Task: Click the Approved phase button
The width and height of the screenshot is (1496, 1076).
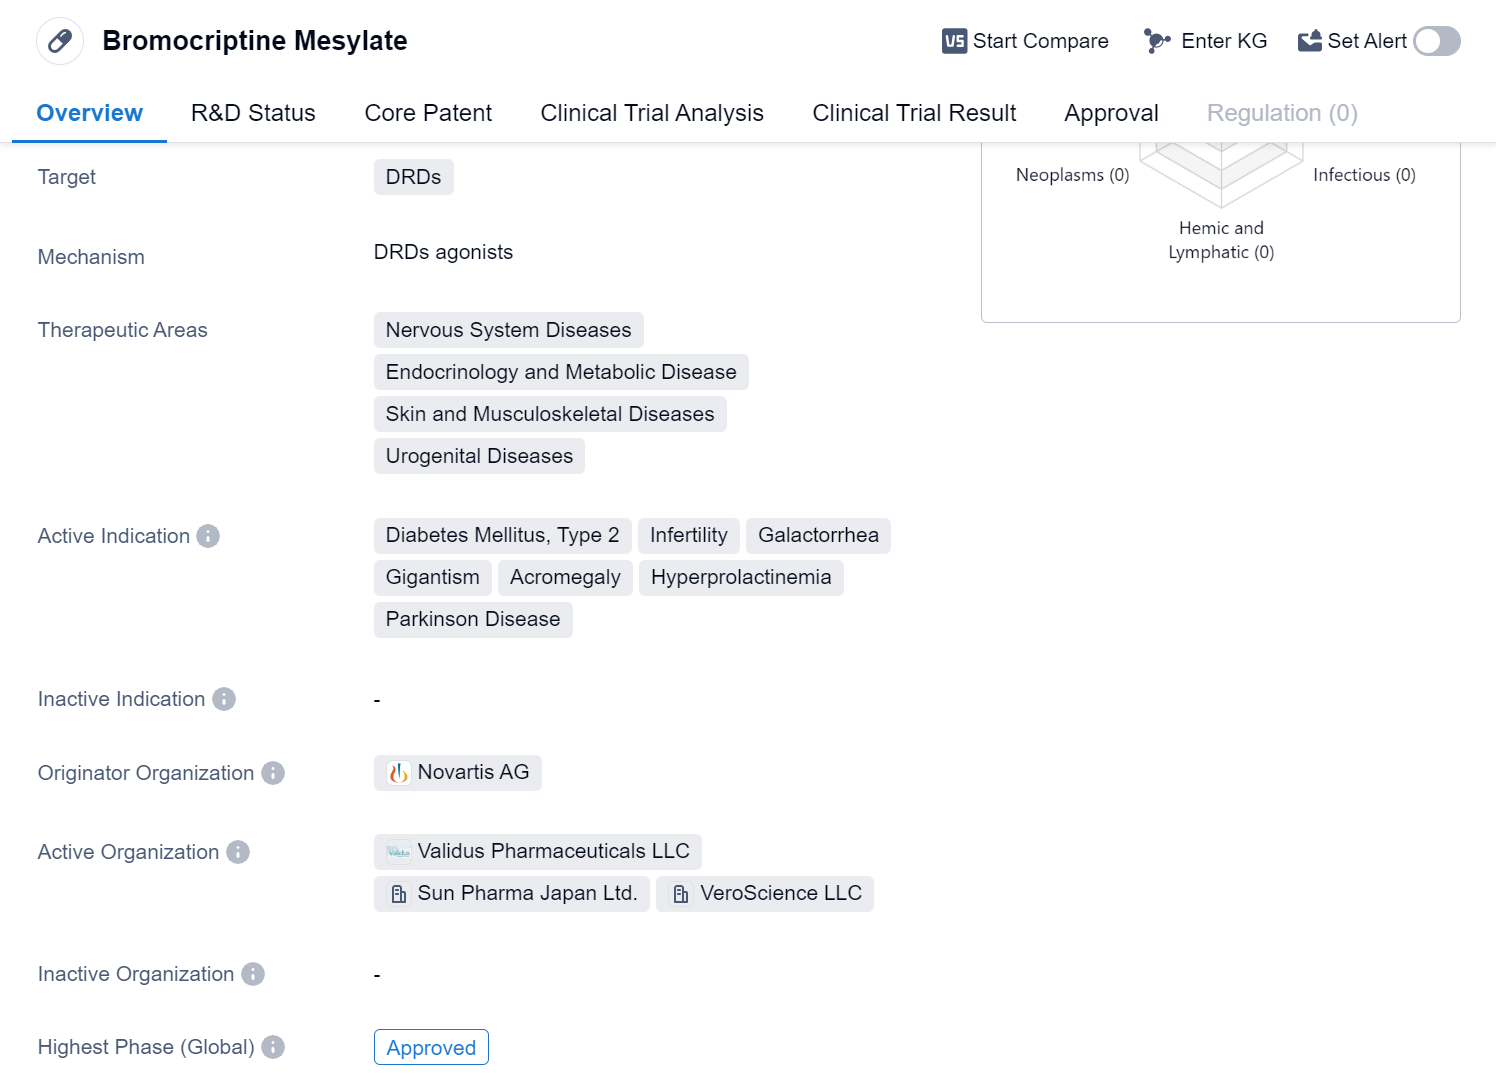Action: [x=431, y=1047]
